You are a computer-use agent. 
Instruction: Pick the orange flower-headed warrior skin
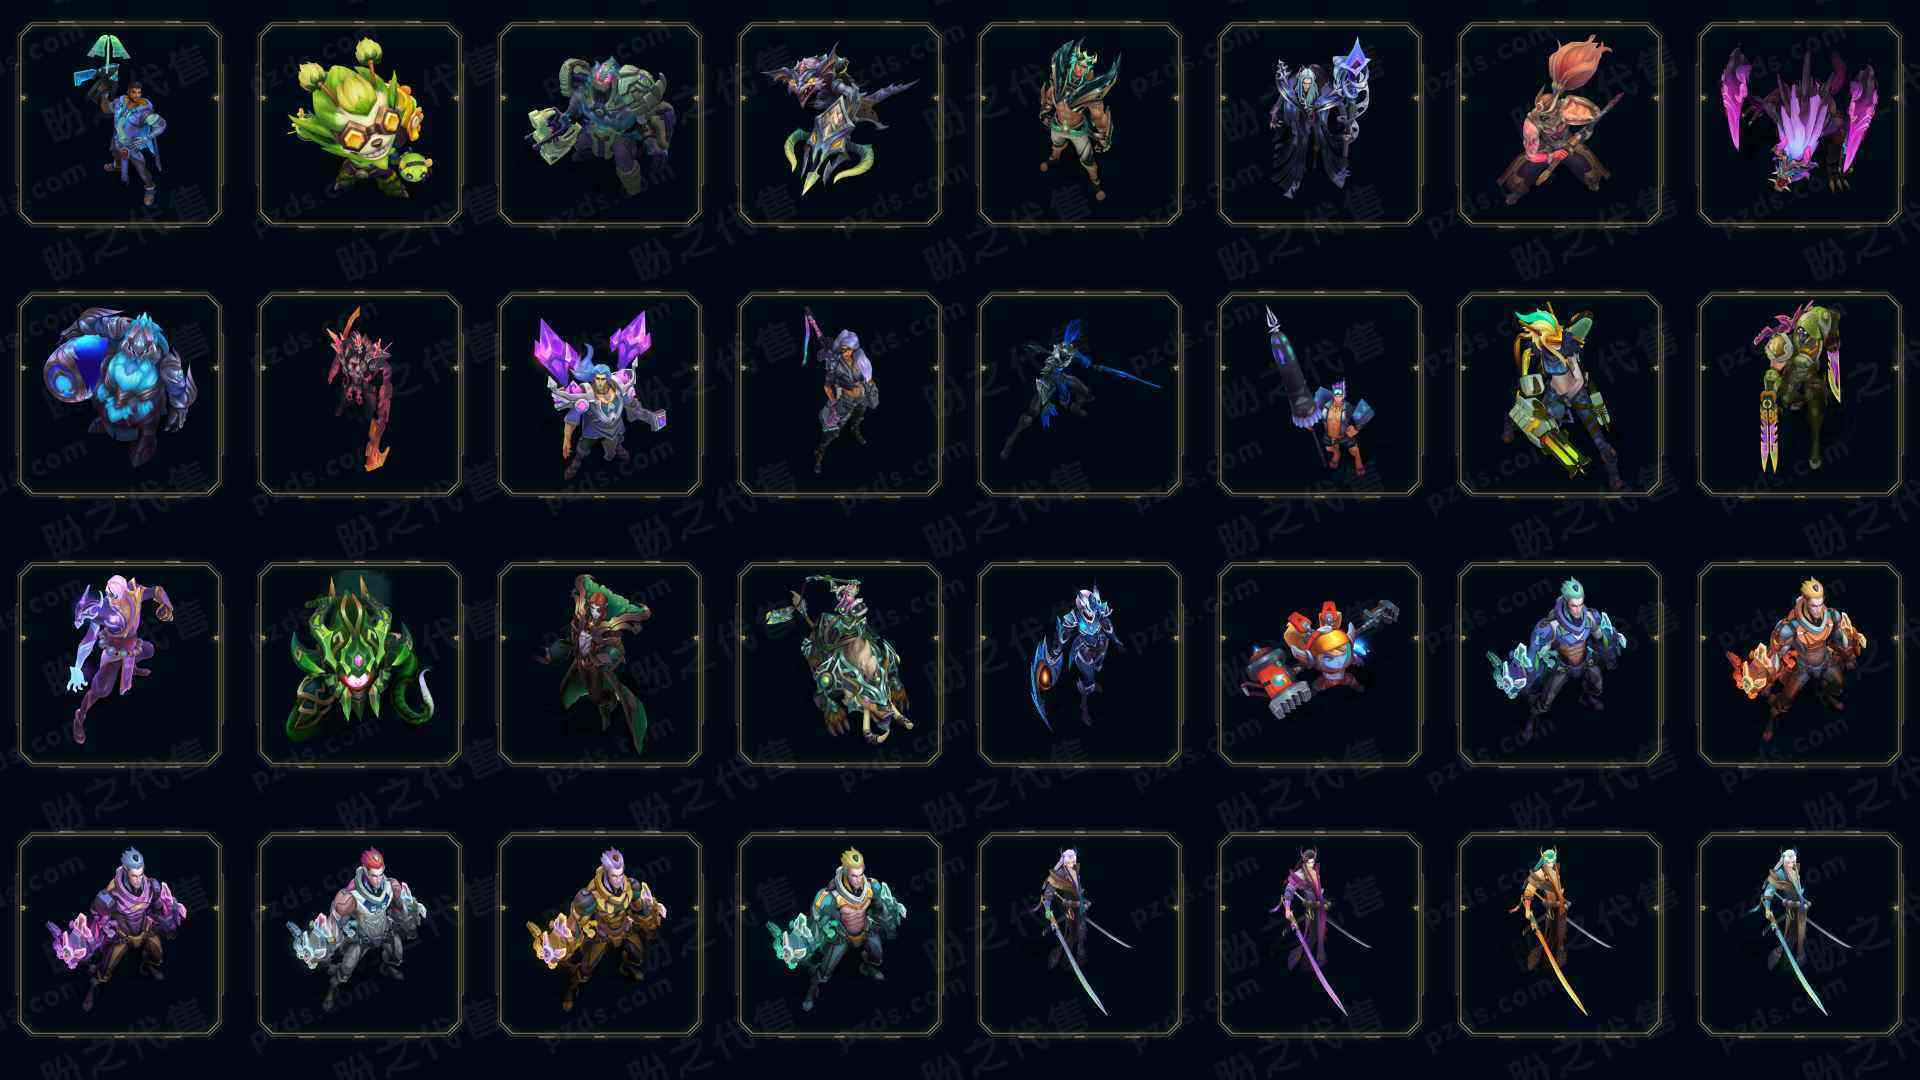(x=1560, y=124)
